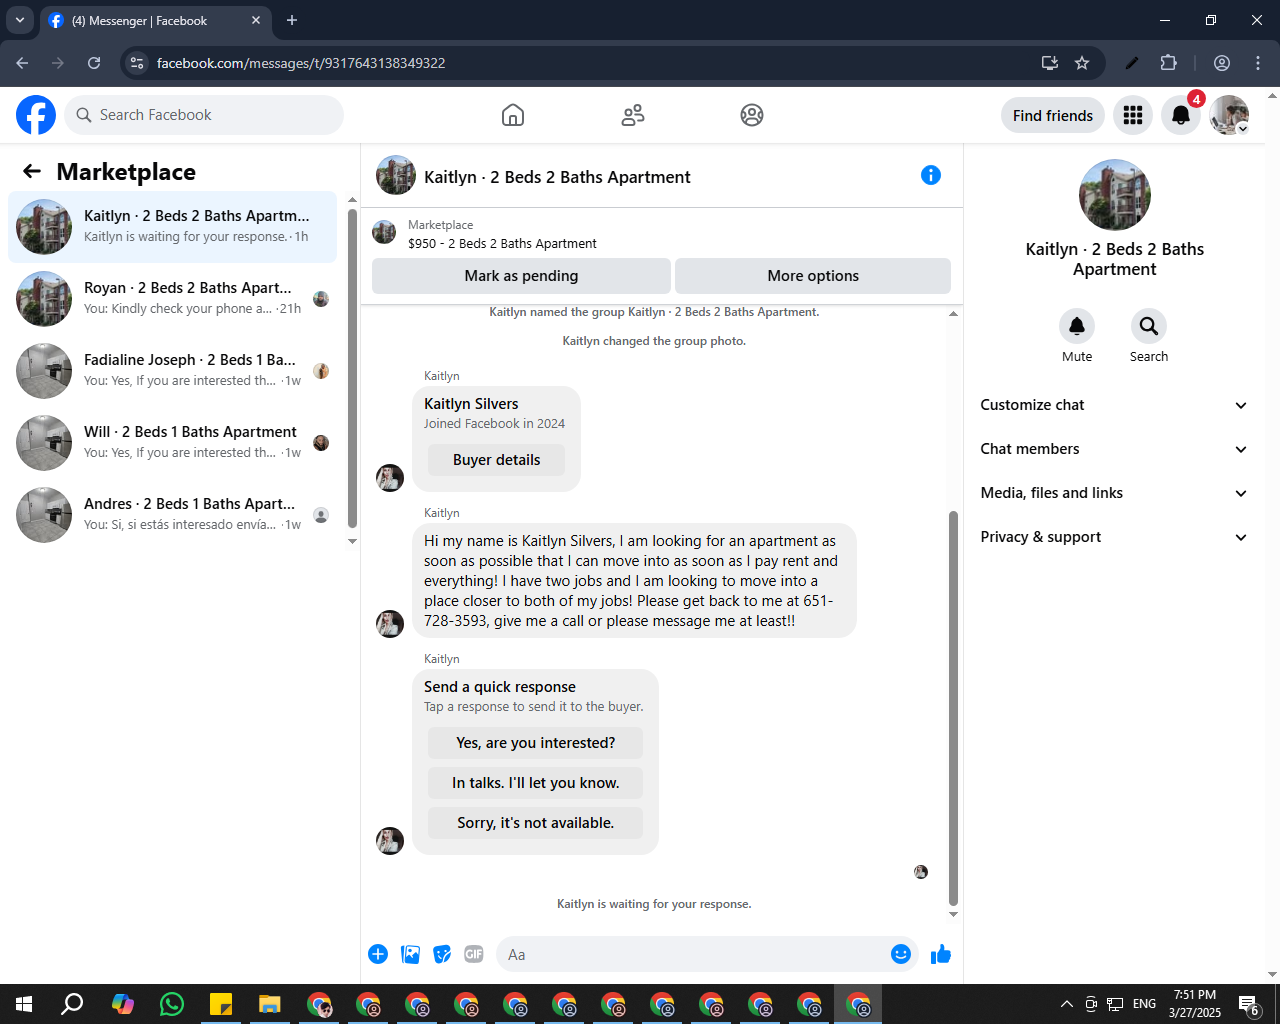Open a new browser tab
The height and width of the screenshot is (1024, 1280).
(292, 20)
